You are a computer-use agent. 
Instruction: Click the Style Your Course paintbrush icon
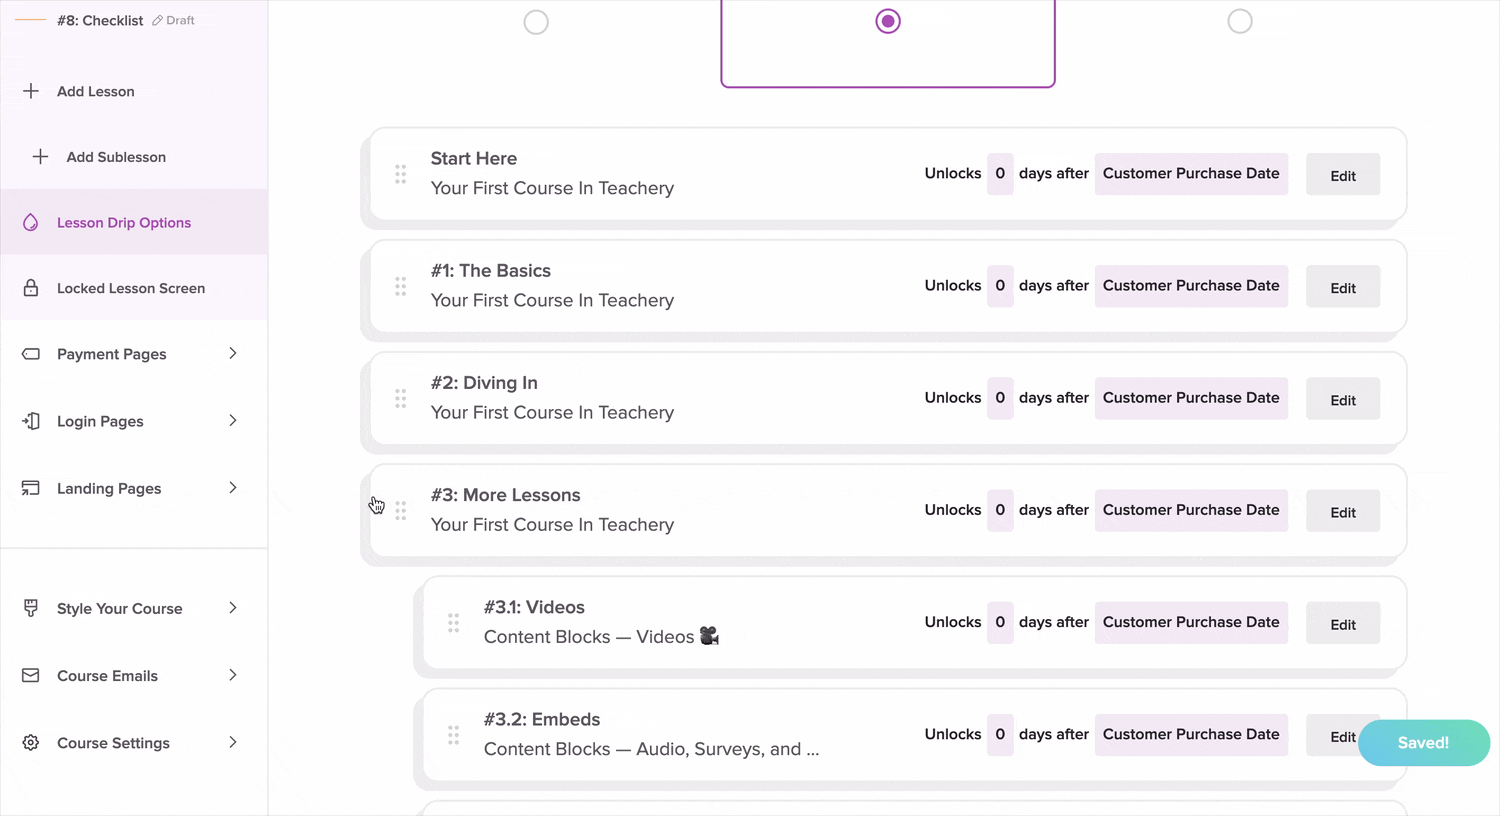coord(31,608)
